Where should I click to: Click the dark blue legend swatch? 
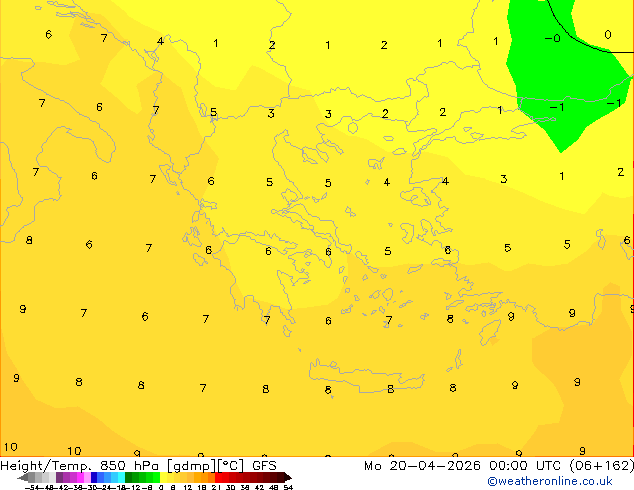(94, 477)
